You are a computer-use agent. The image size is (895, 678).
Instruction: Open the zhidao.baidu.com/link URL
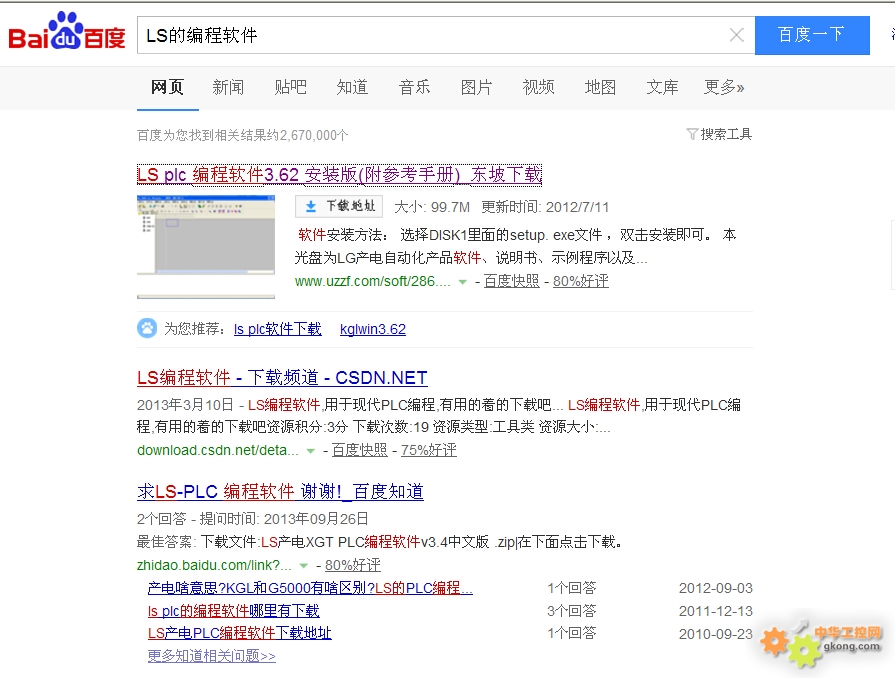coord(215,565)
